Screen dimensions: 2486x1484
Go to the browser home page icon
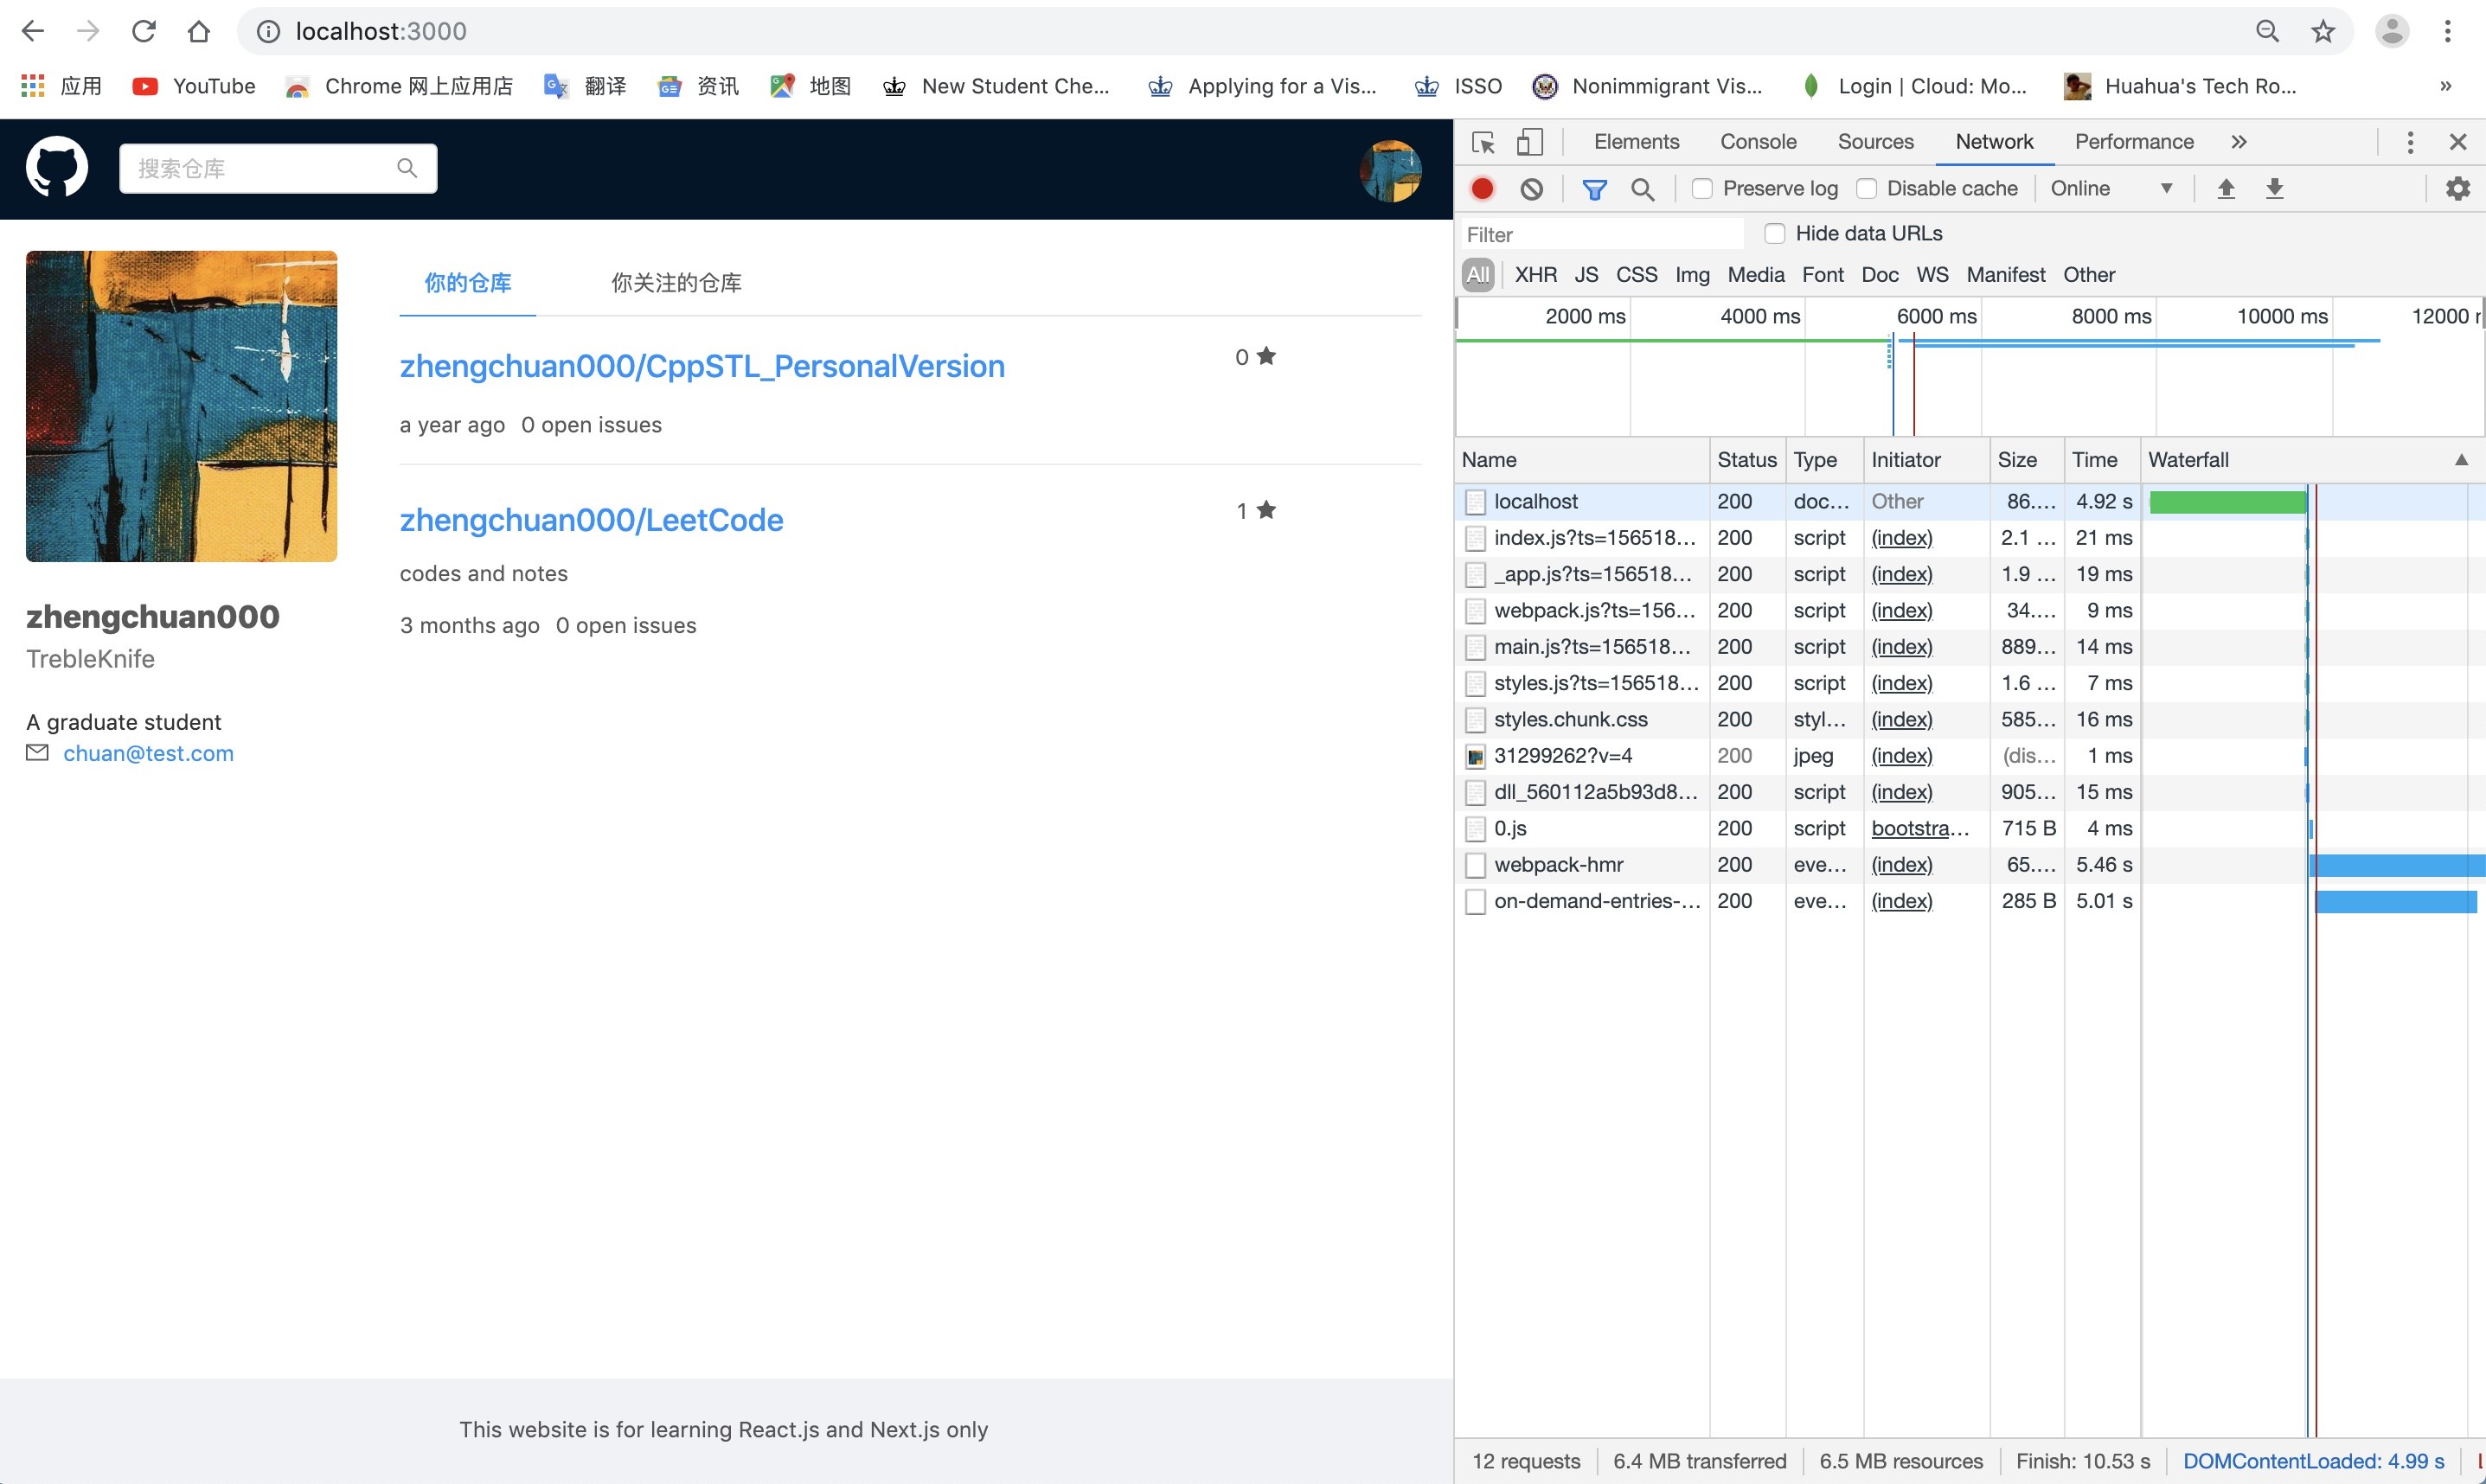point(199,31)
